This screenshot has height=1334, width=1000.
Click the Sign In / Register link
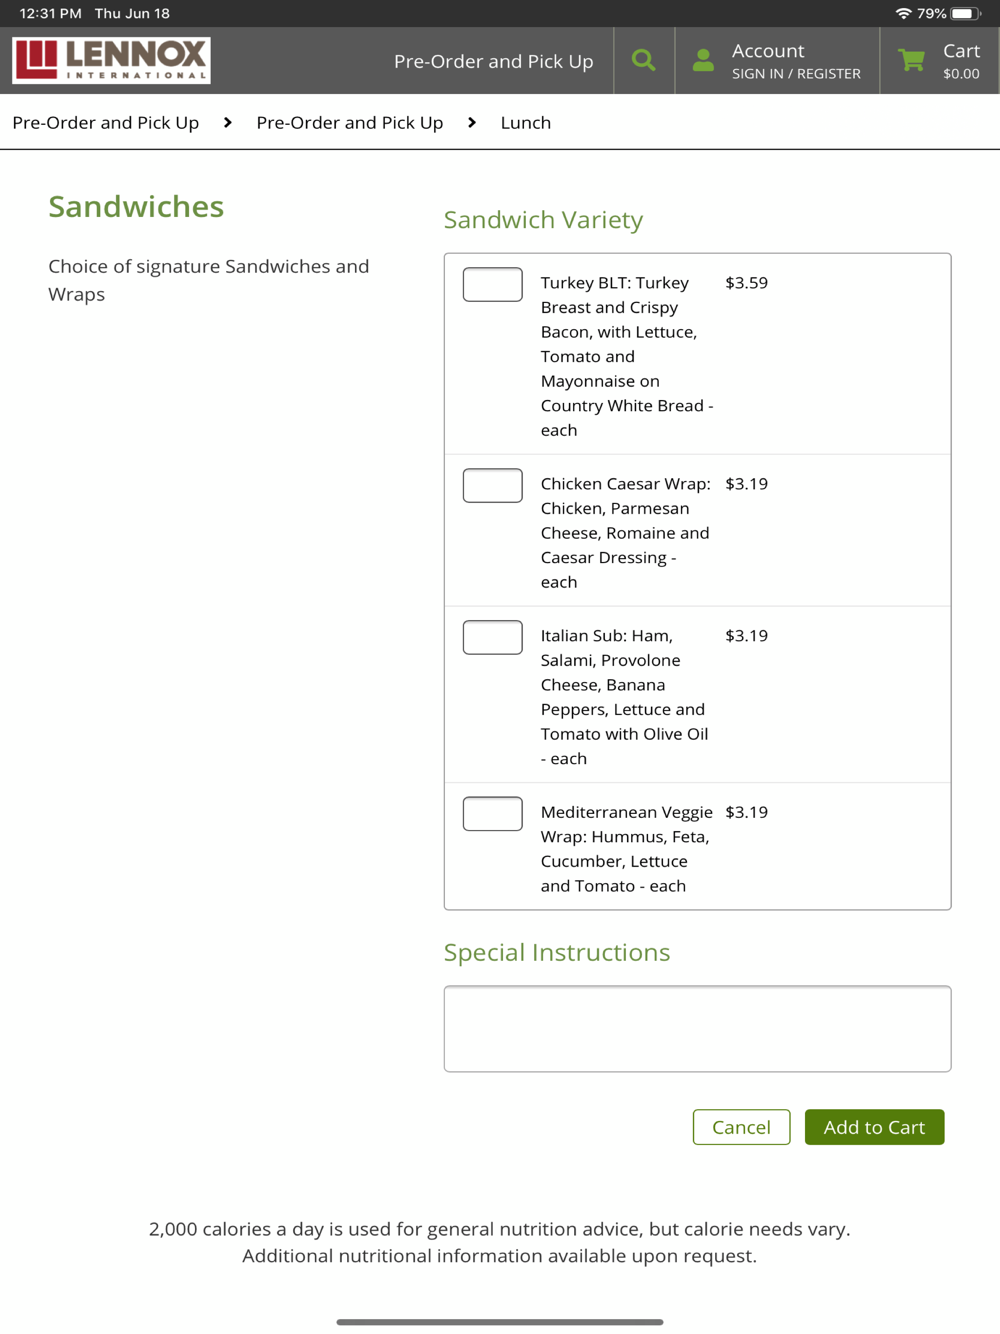(796, 74)
